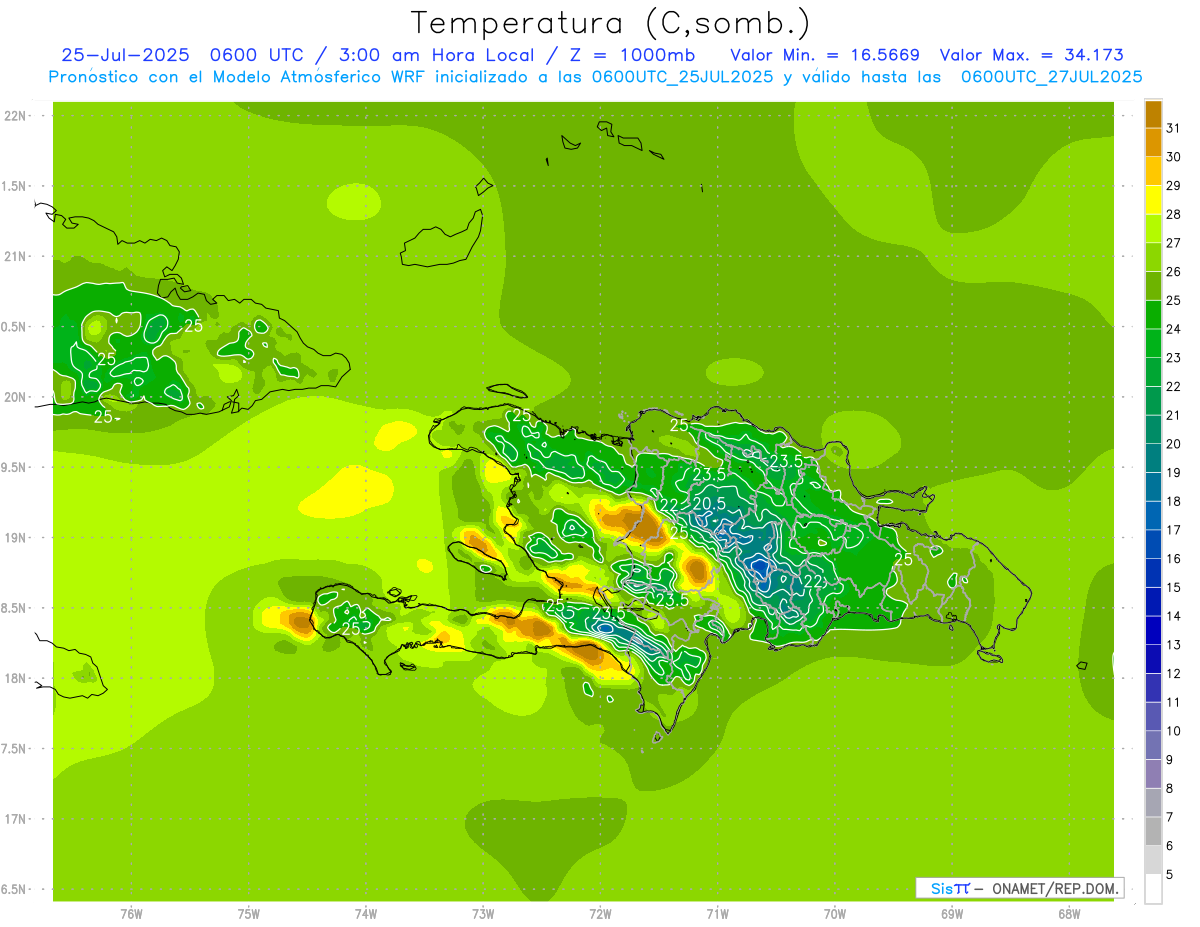Image resolution: width=1200 pixels, height=927 pixels.
Task: Click the "18N" latitude label
Action: 16,679
